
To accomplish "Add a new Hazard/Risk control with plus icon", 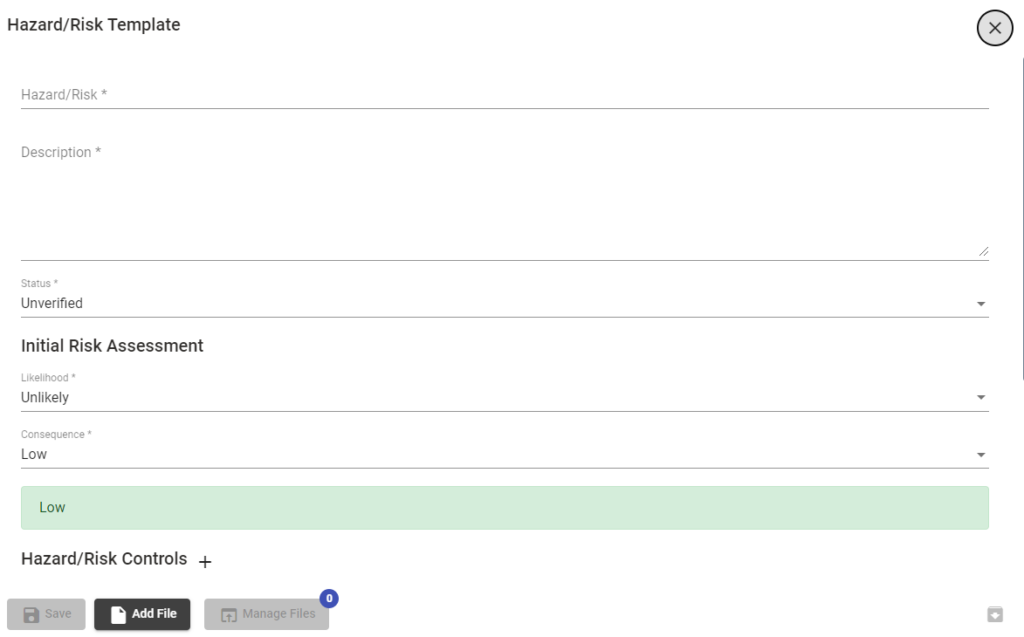I will [205, 562].
